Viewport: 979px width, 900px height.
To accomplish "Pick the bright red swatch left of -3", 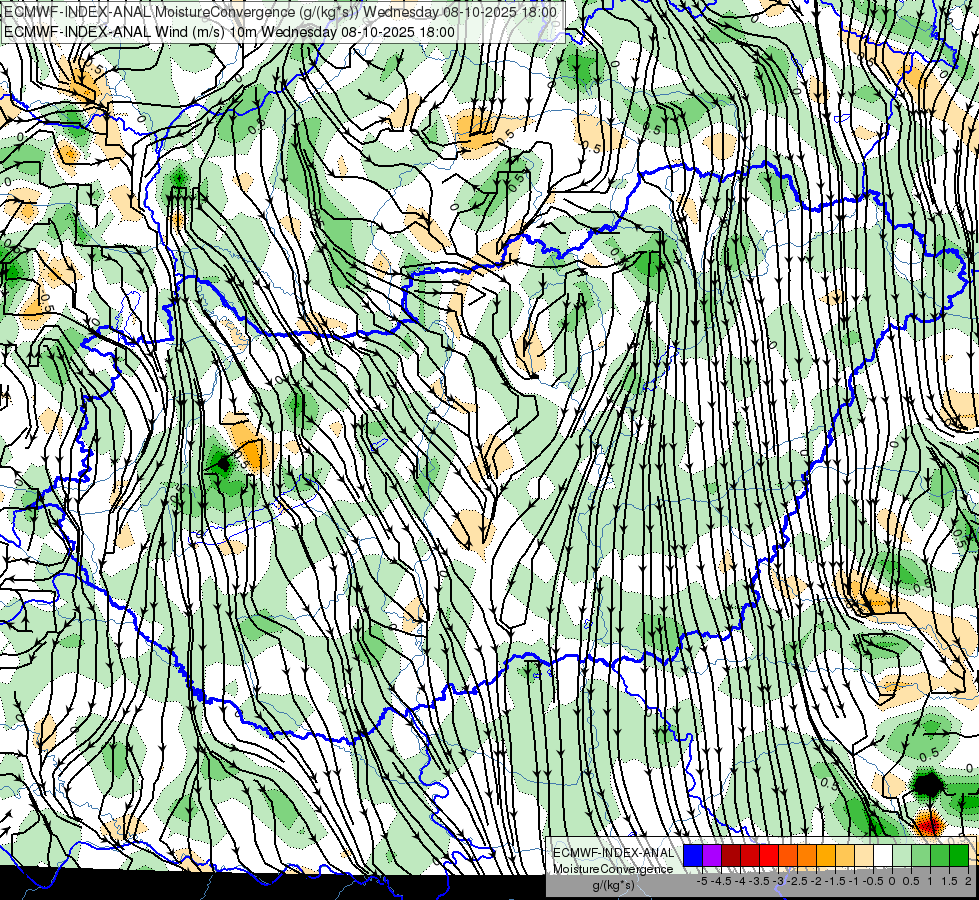I will click(x=769, y=855).
